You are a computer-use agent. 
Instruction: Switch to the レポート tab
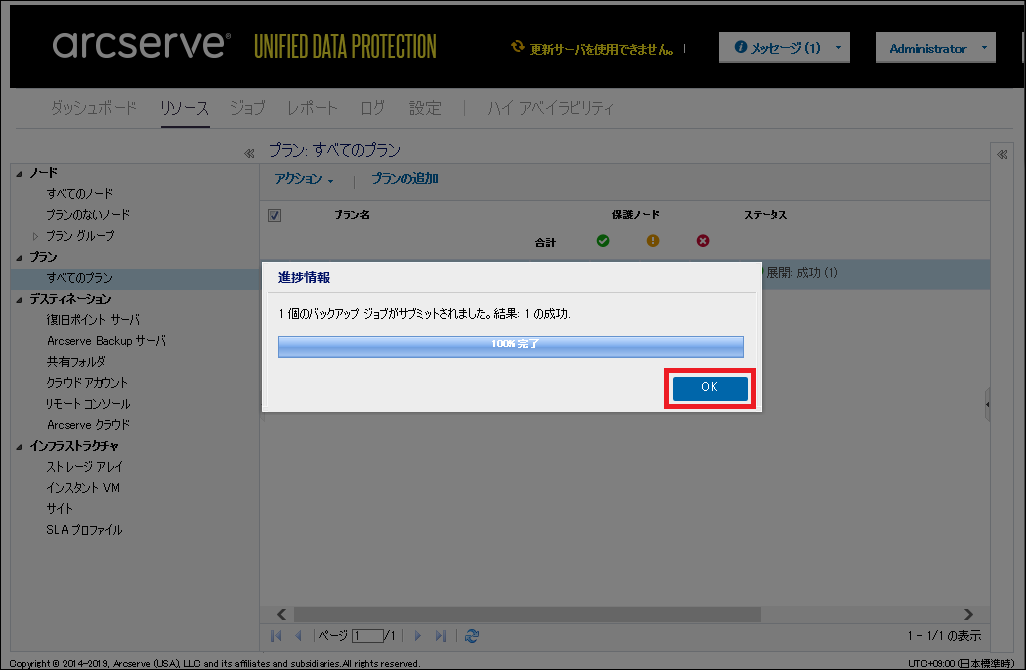pos(312,107)
